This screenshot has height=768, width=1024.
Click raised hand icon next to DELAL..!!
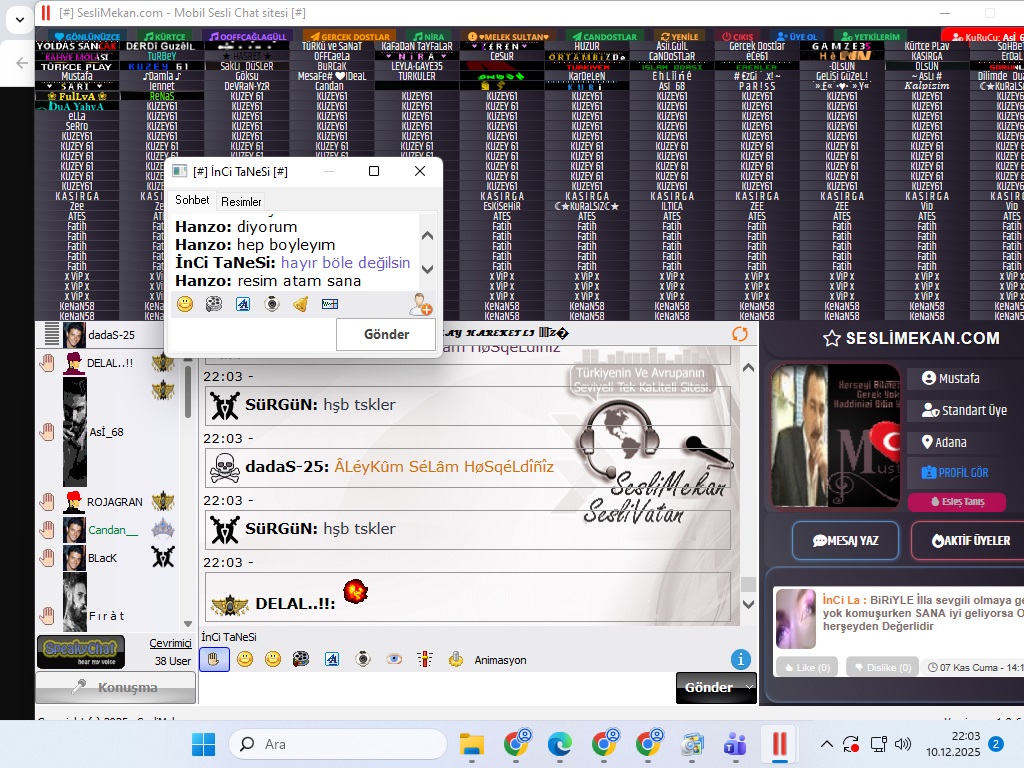(47, 363)
